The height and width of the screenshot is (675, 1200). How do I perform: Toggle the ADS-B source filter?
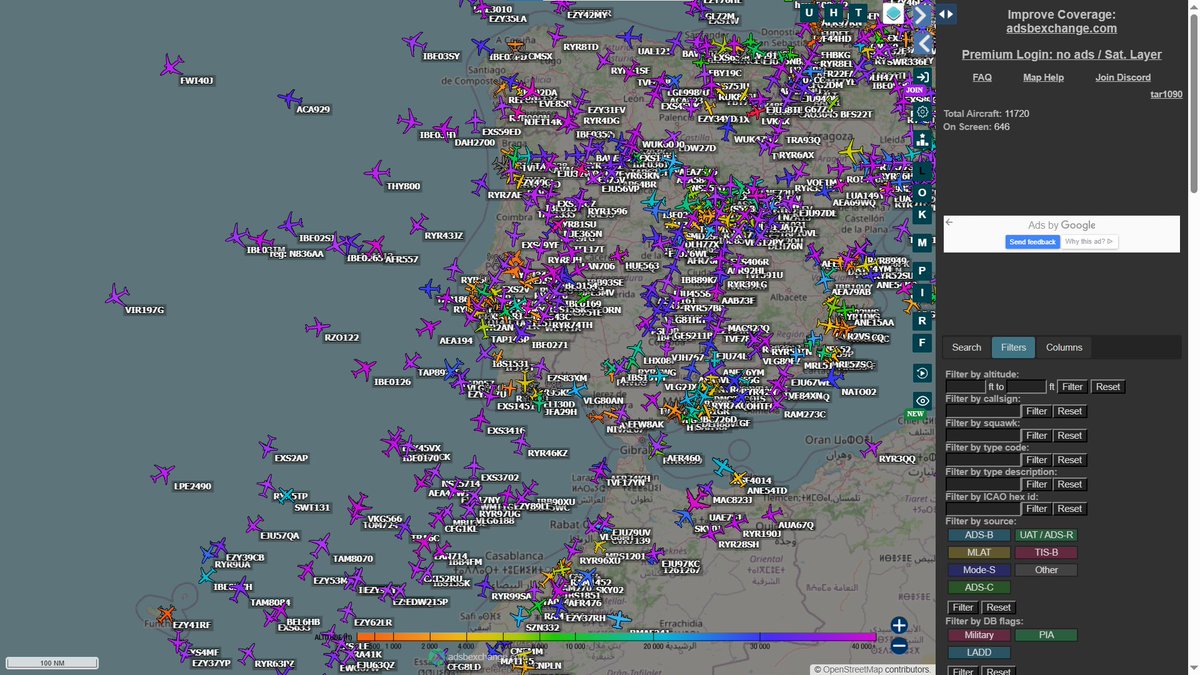978,535
